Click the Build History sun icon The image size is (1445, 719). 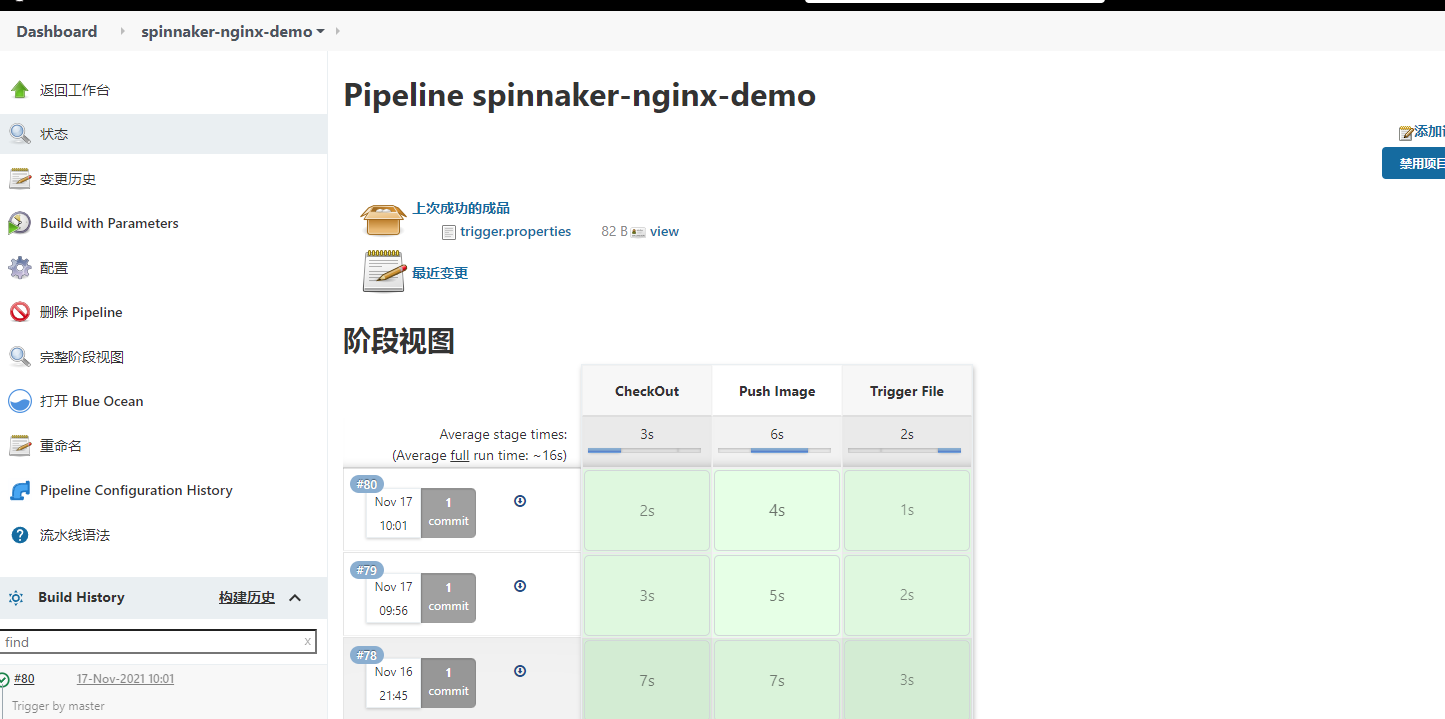[16, 597]
